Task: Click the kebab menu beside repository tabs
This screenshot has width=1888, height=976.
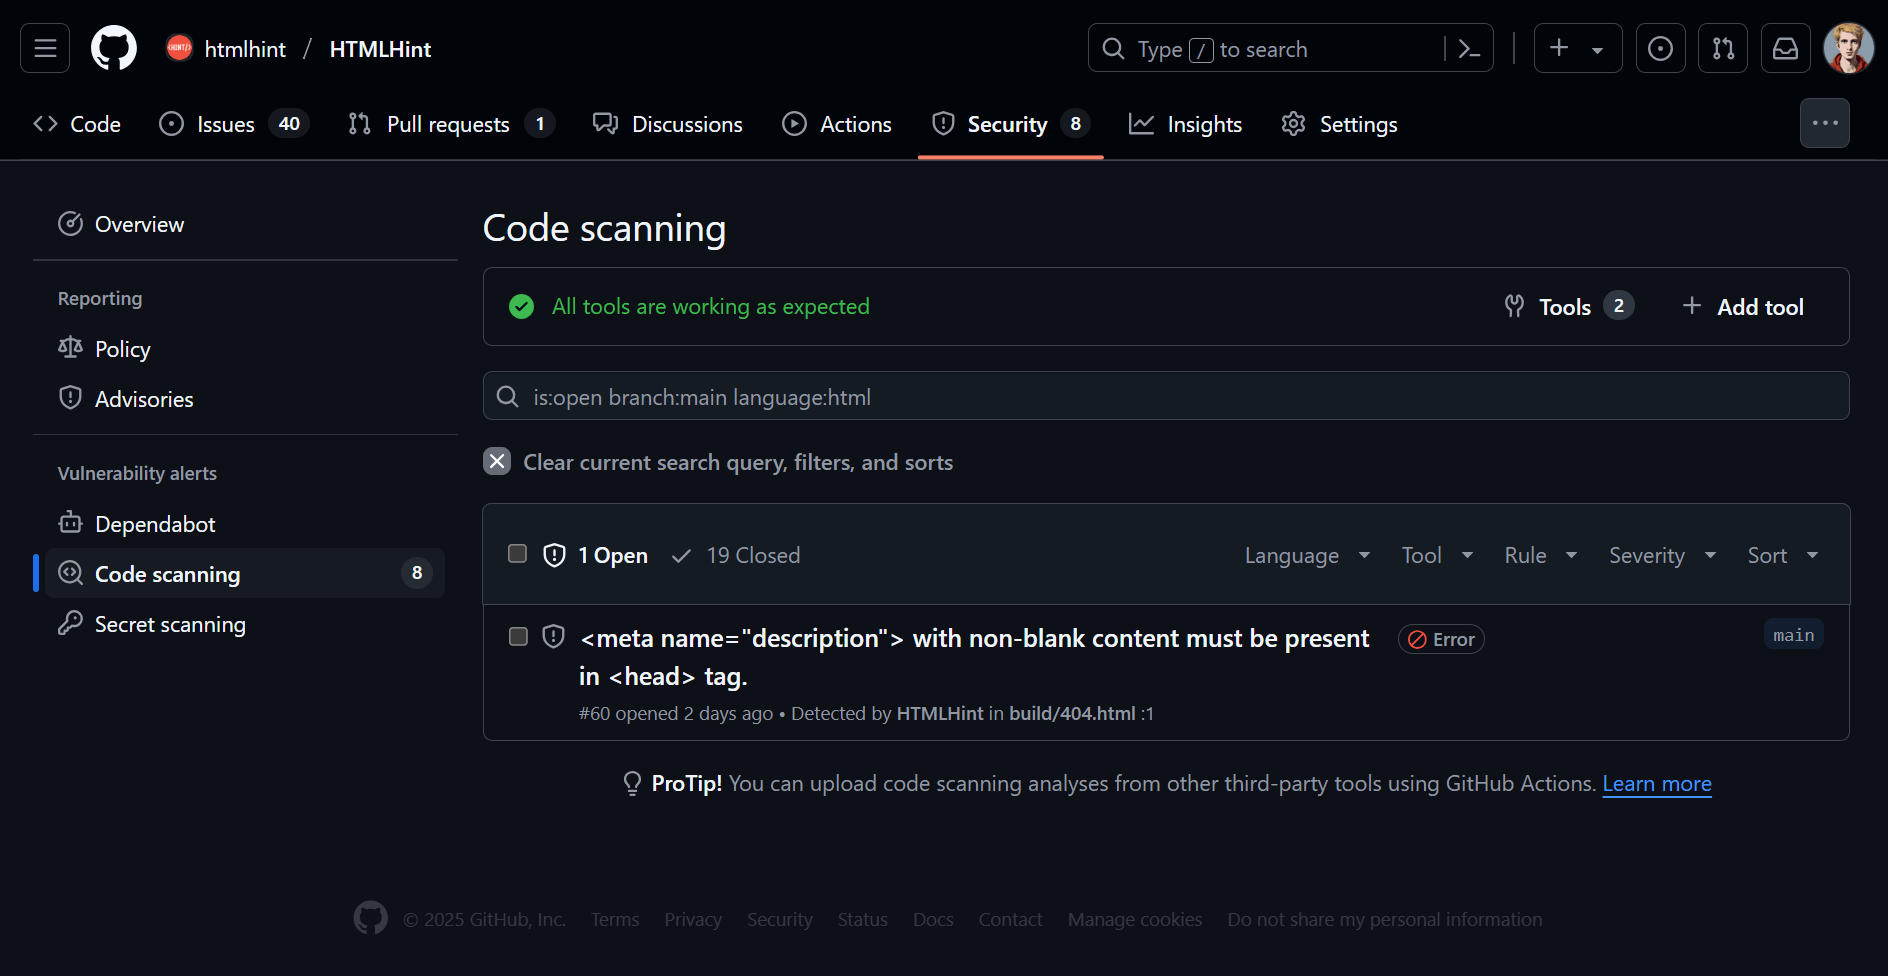Action: click(x=1824, y=122)
